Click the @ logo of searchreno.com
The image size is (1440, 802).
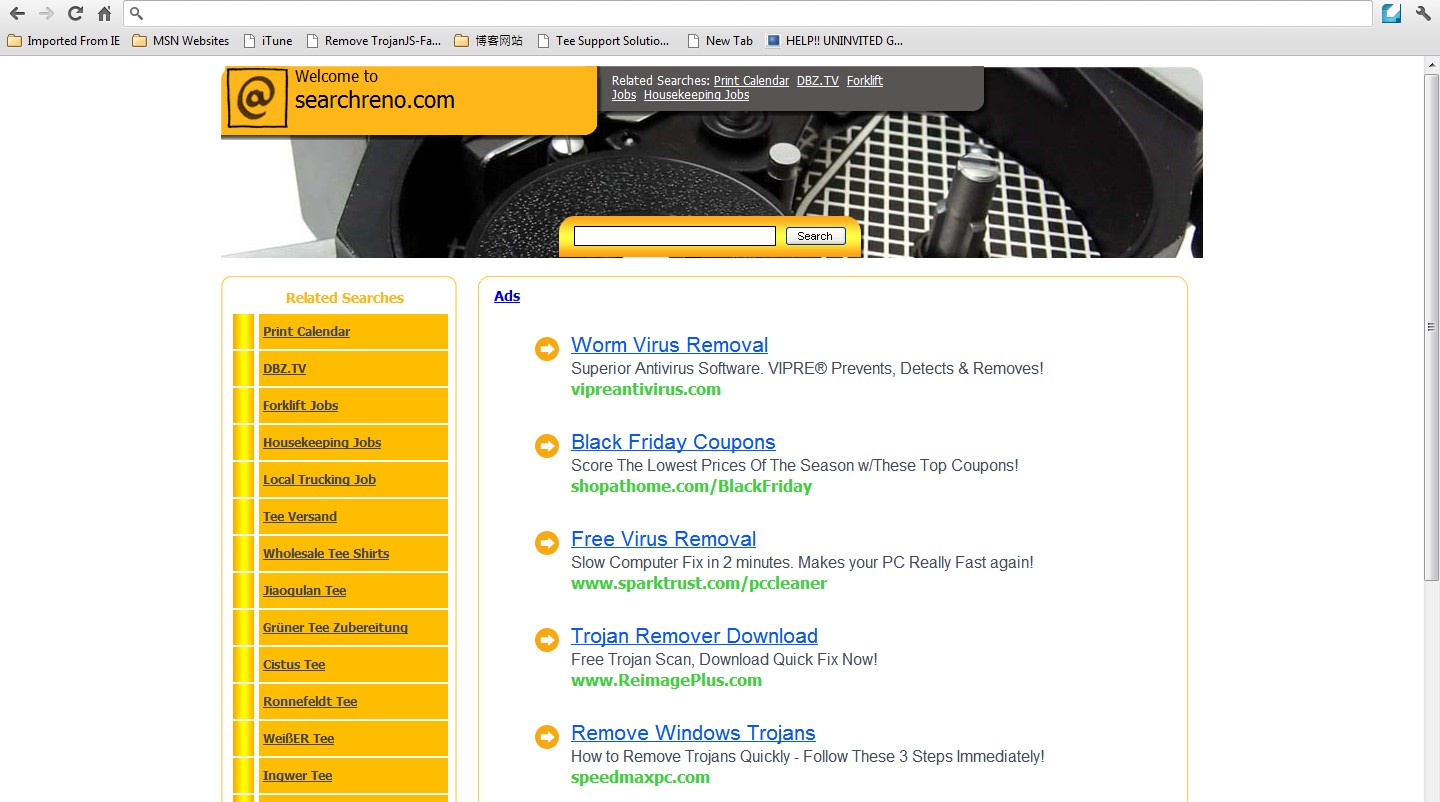(257, 98)
